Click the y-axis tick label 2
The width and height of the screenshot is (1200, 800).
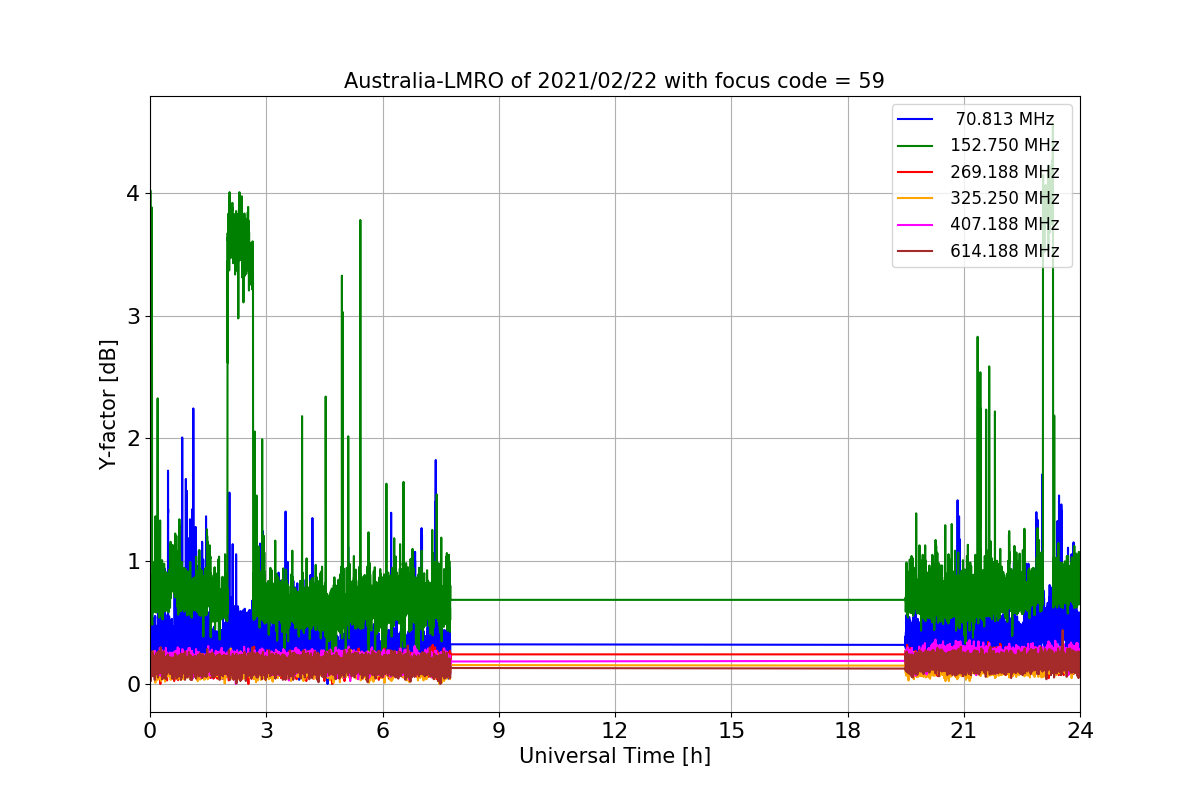(x=132, y=438)
